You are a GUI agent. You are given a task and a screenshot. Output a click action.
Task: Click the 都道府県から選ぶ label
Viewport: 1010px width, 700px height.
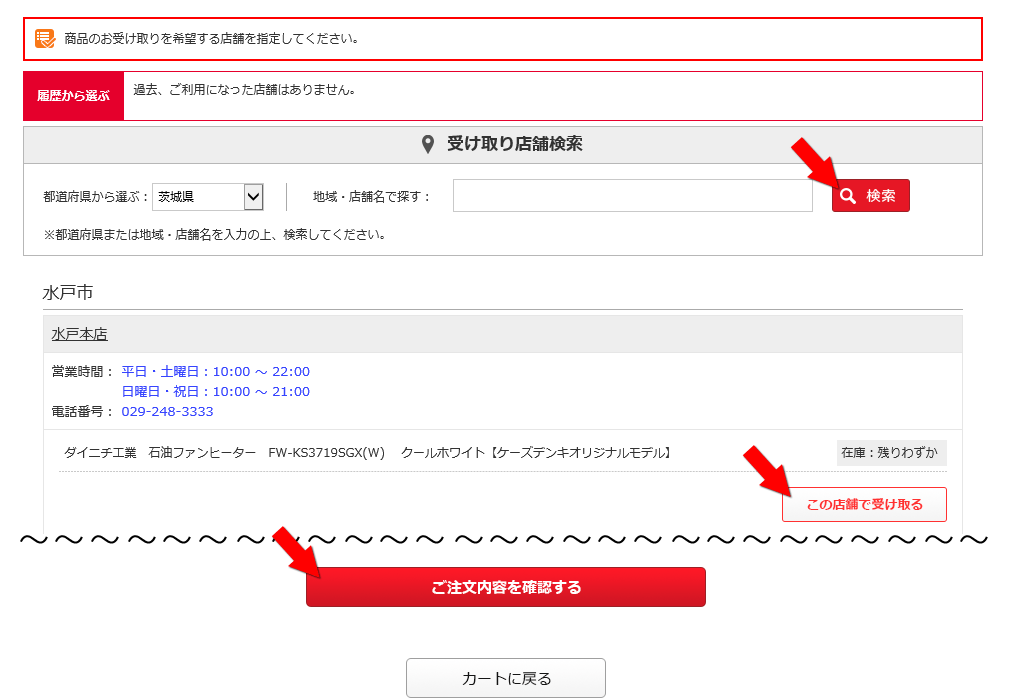point(95,196)
